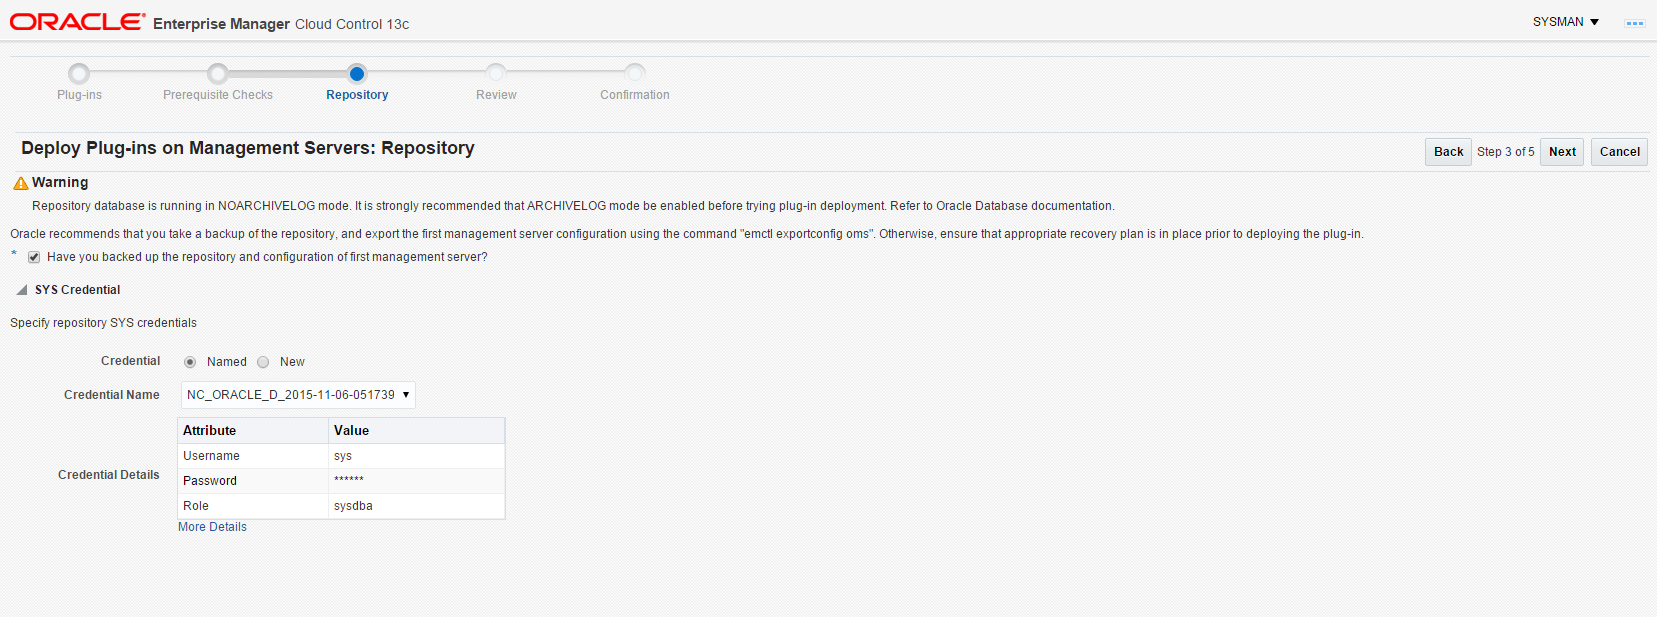Open the blue accessibility dots menu icon

pos(1635,23)
